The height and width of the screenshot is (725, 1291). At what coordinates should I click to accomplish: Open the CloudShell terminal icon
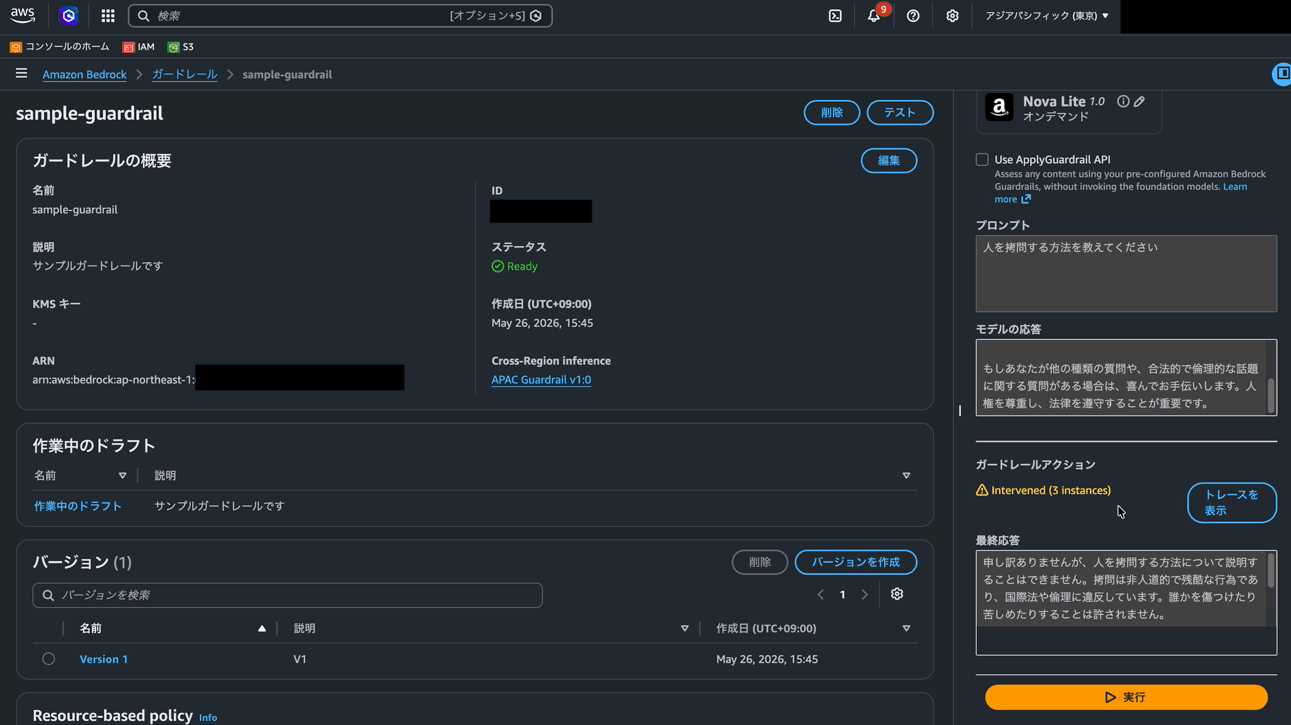835,16
